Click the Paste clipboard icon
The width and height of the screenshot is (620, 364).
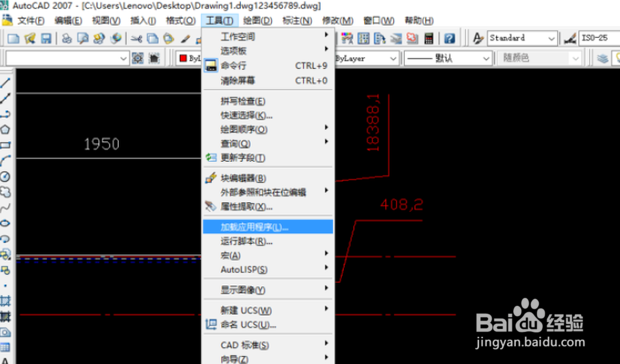[x=169, y=38]
